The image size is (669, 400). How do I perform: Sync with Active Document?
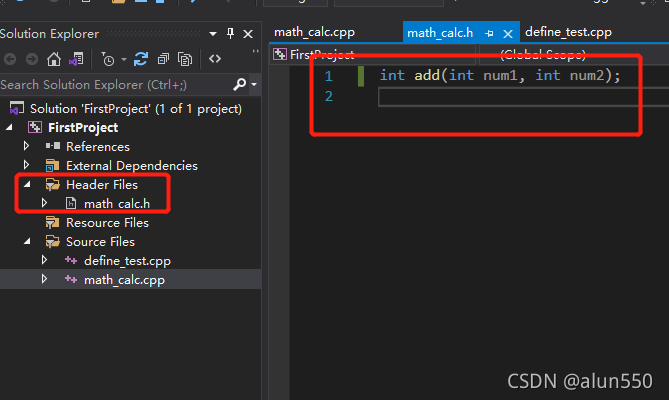pos(140,59)
